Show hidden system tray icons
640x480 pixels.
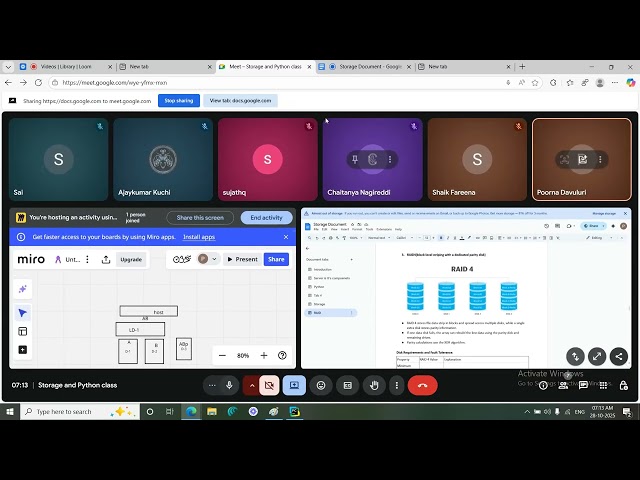(527, 412)
